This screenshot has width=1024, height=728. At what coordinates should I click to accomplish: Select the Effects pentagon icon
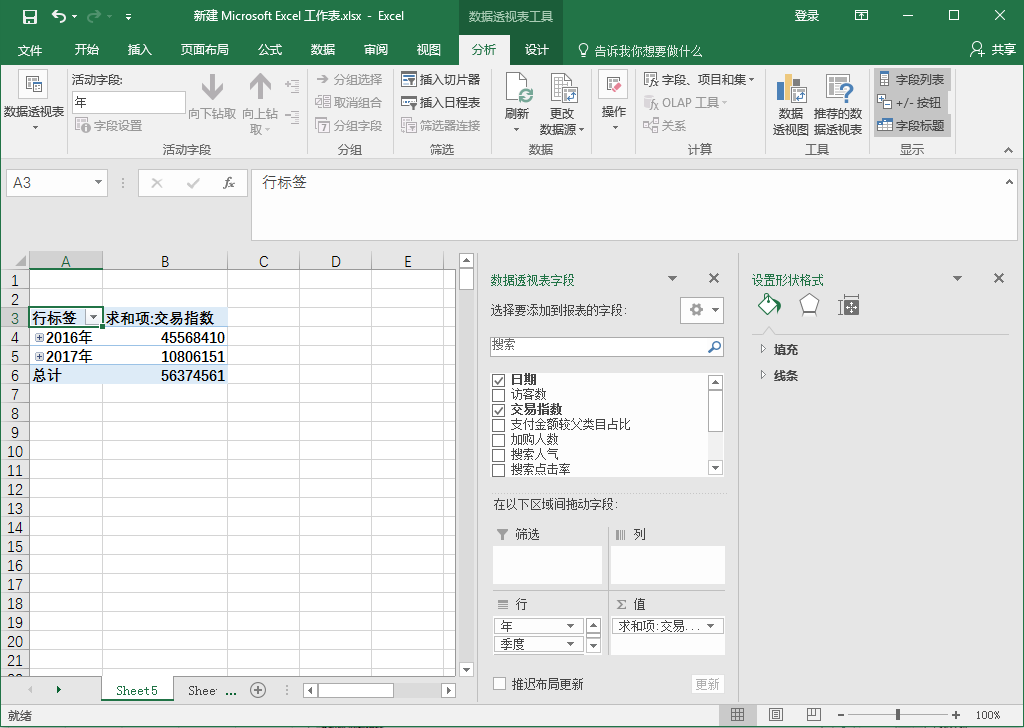809,305
